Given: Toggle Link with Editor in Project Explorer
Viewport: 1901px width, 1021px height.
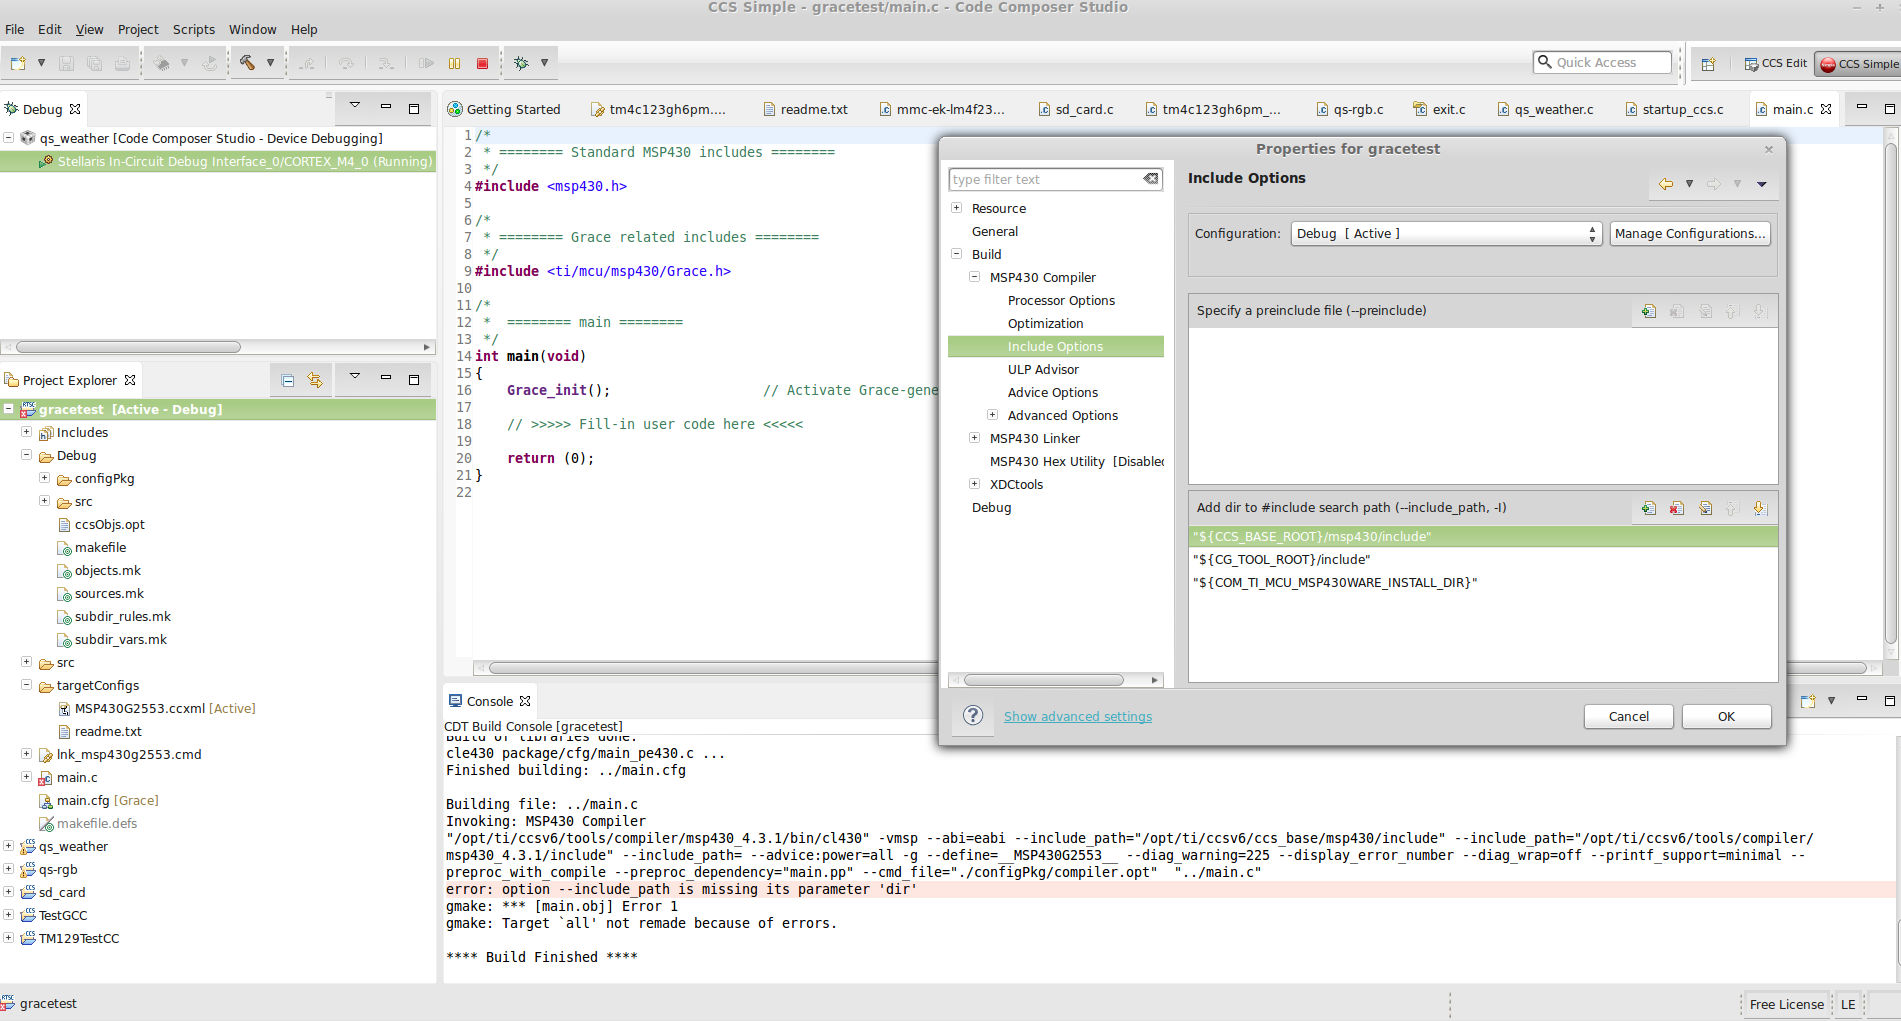Looking at the screenshot, I should (x=315, y=380).
